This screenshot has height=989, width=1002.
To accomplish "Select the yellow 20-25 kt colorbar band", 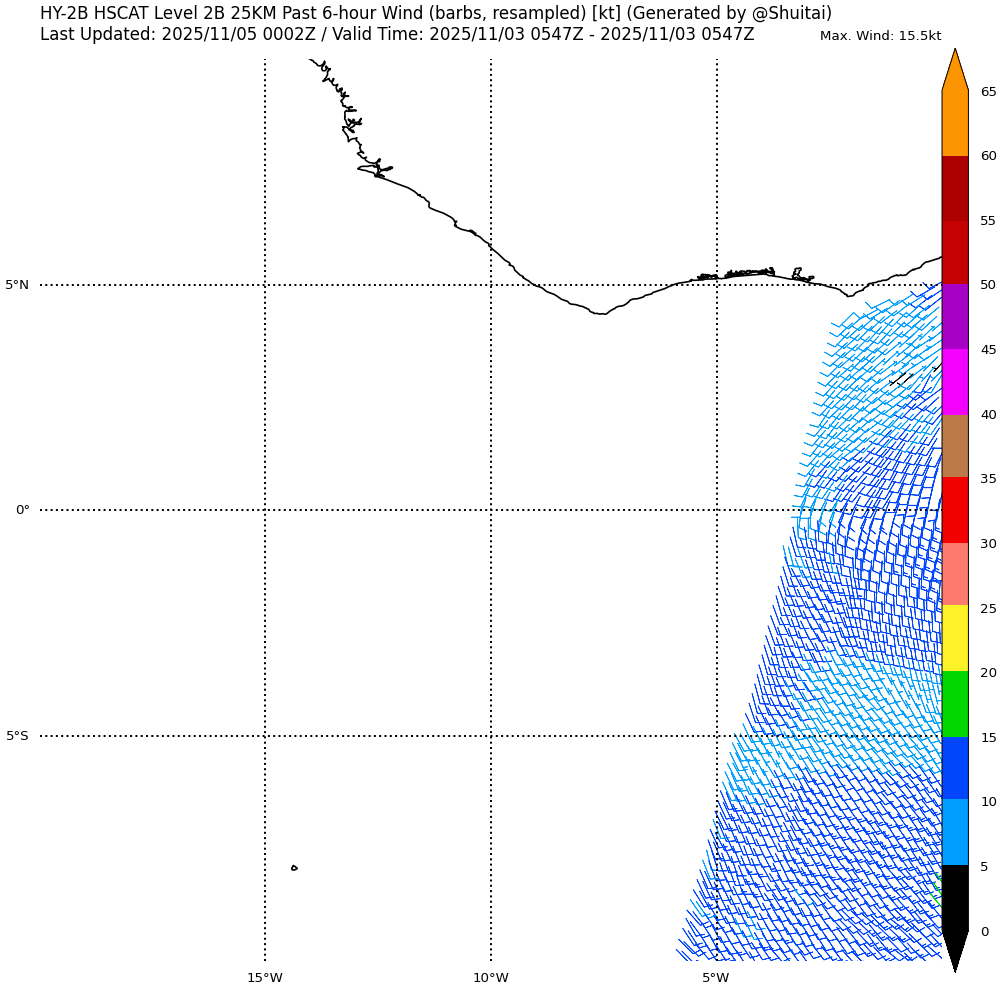I will click(955, 638).
